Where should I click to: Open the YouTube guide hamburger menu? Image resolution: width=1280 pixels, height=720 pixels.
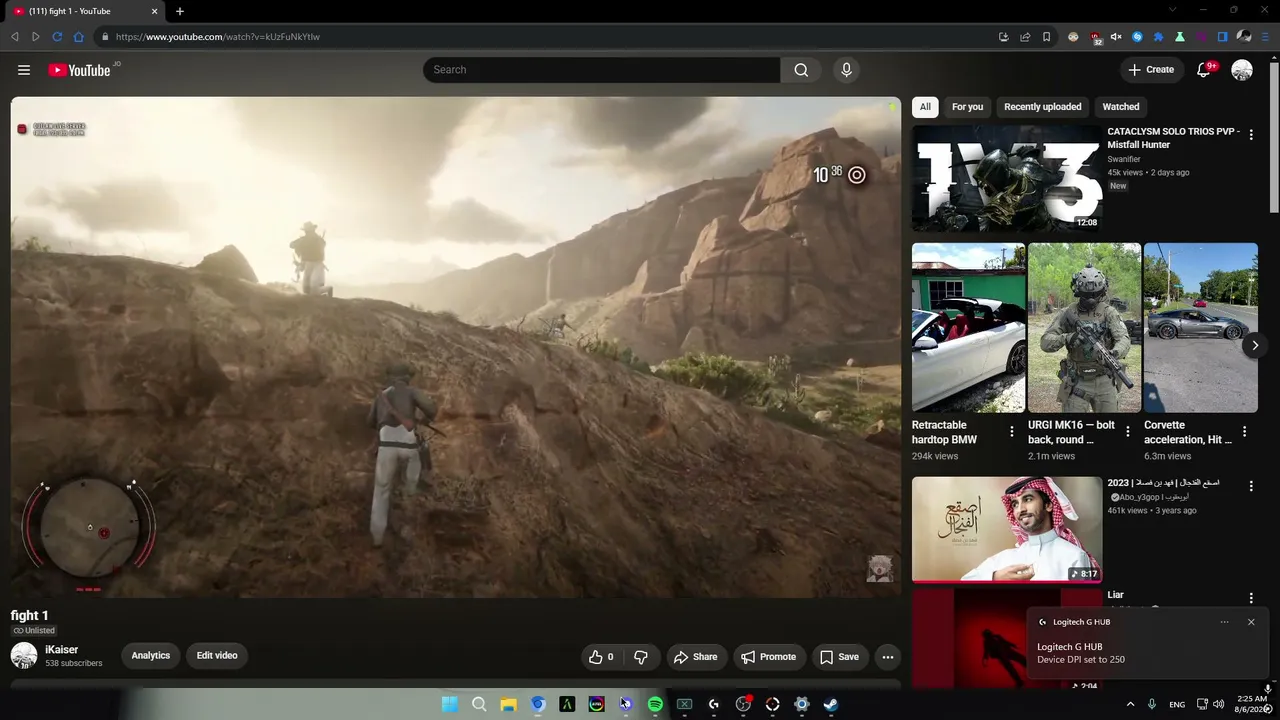pos(24,70)
